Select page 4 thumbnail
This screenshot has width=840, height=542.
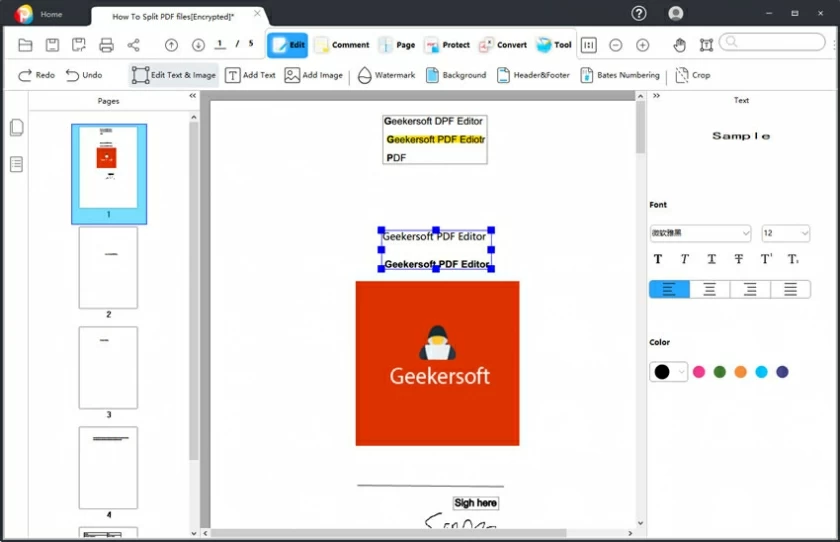[108, 468]
